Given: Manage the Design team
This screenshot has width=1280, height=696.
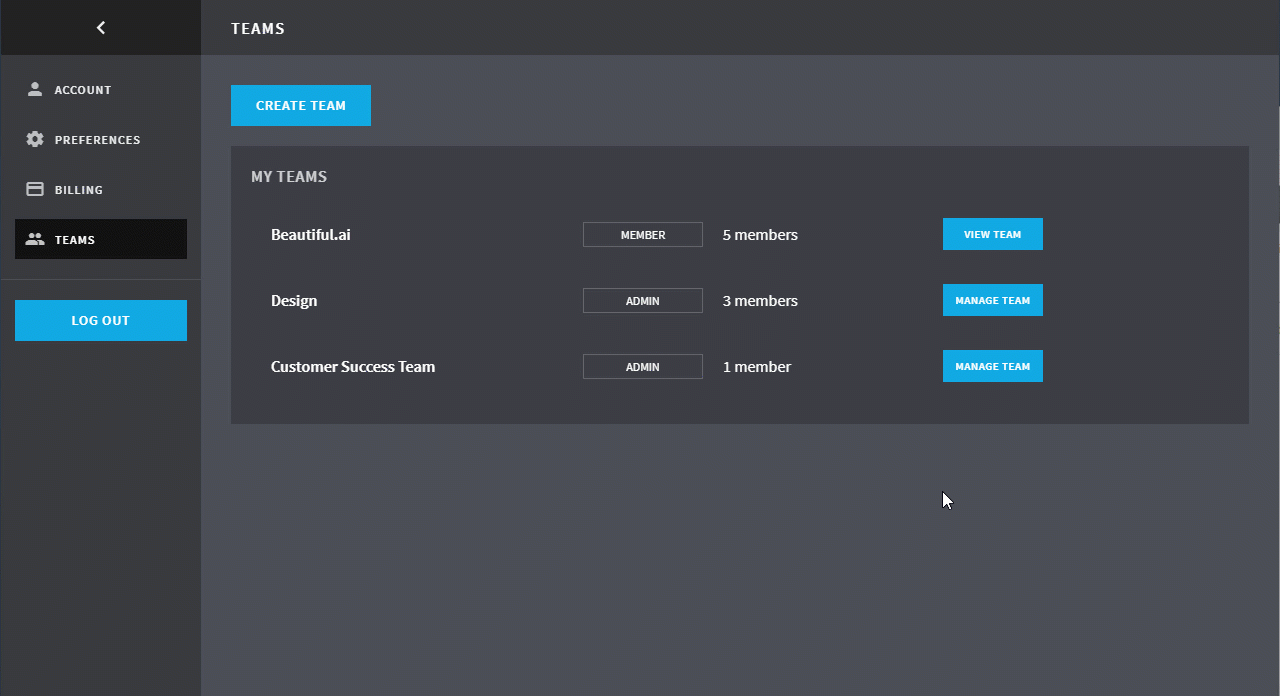Looking at the screenshot, I should pyautogui.click(x=992, y=300).
